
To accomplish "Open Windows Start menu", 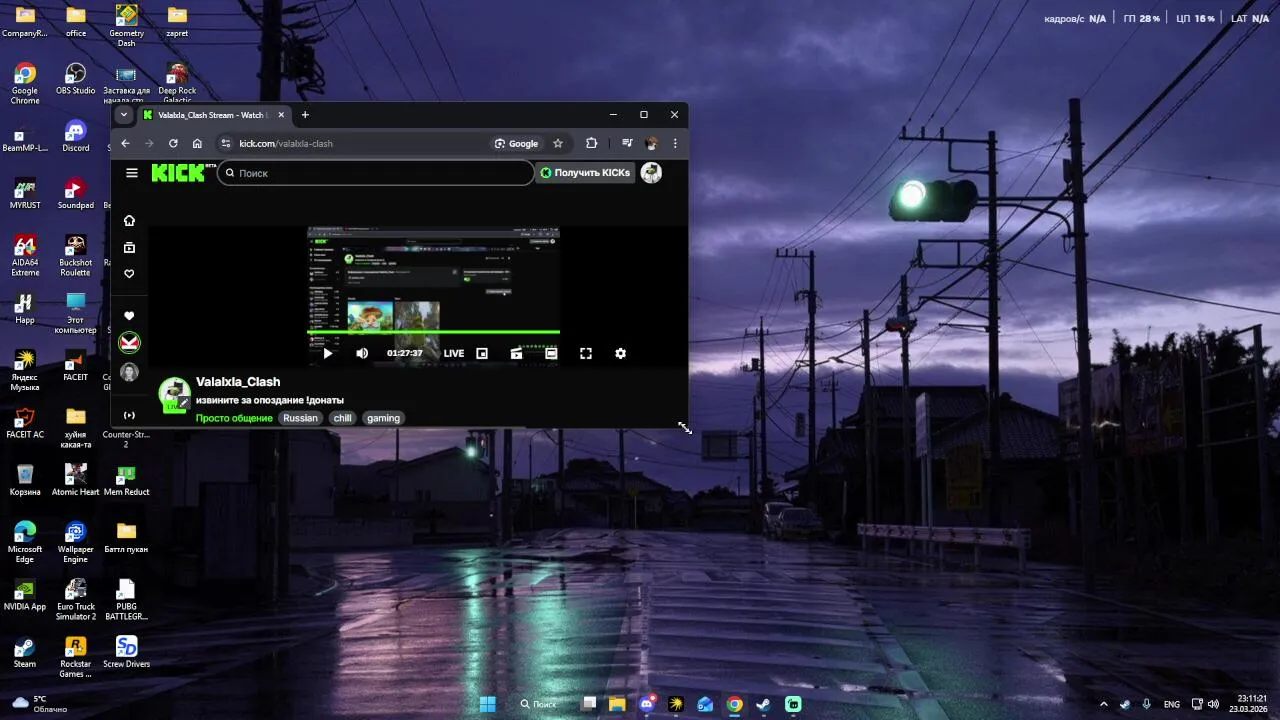I will (x=487, y=704).
